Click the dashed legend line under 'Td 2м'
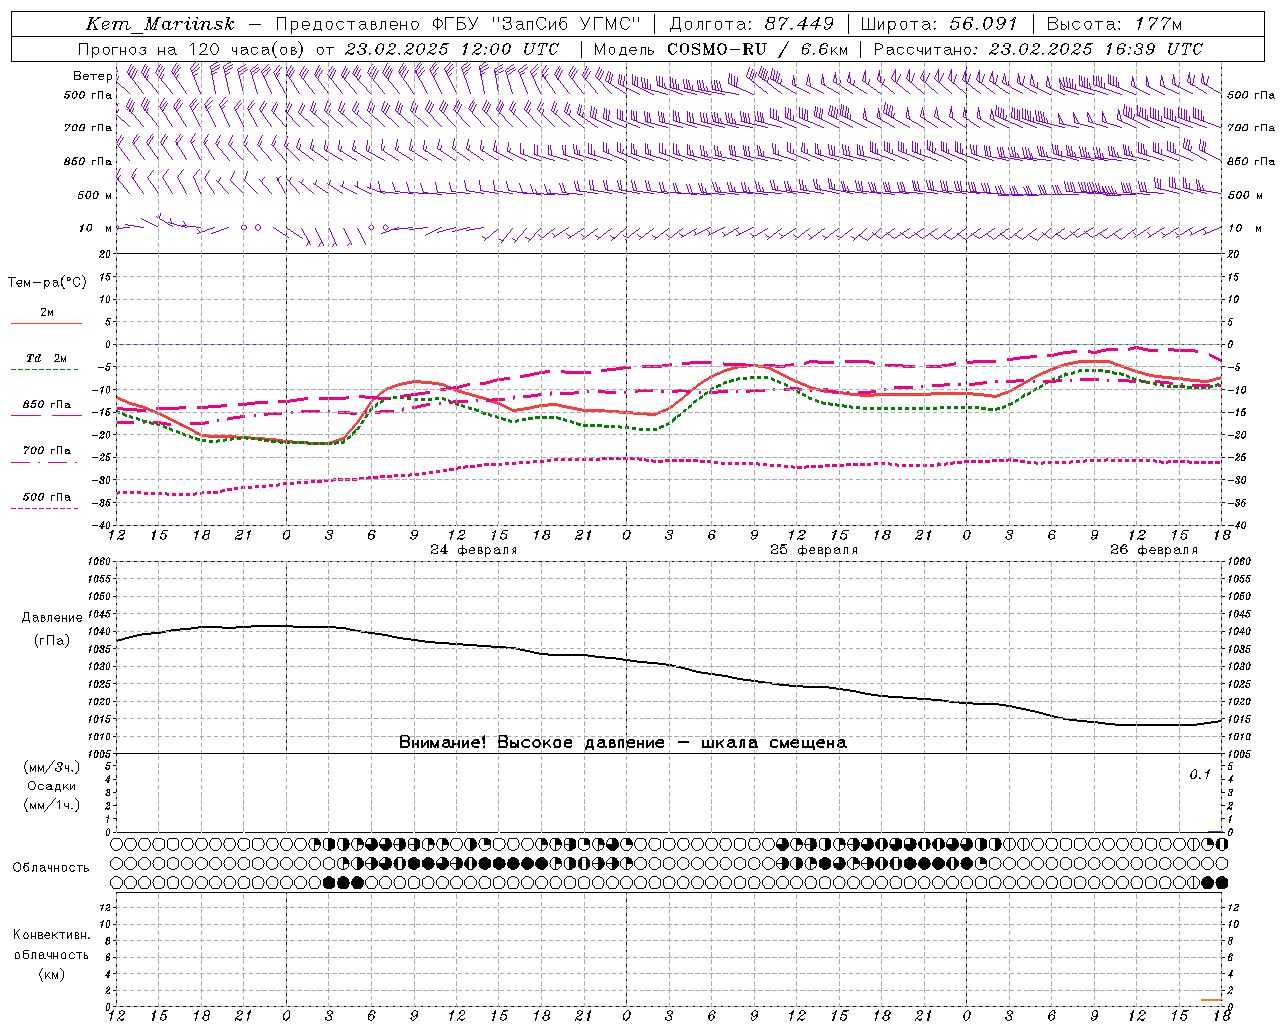This screenshot has width=1280, height=1024. 44,370
